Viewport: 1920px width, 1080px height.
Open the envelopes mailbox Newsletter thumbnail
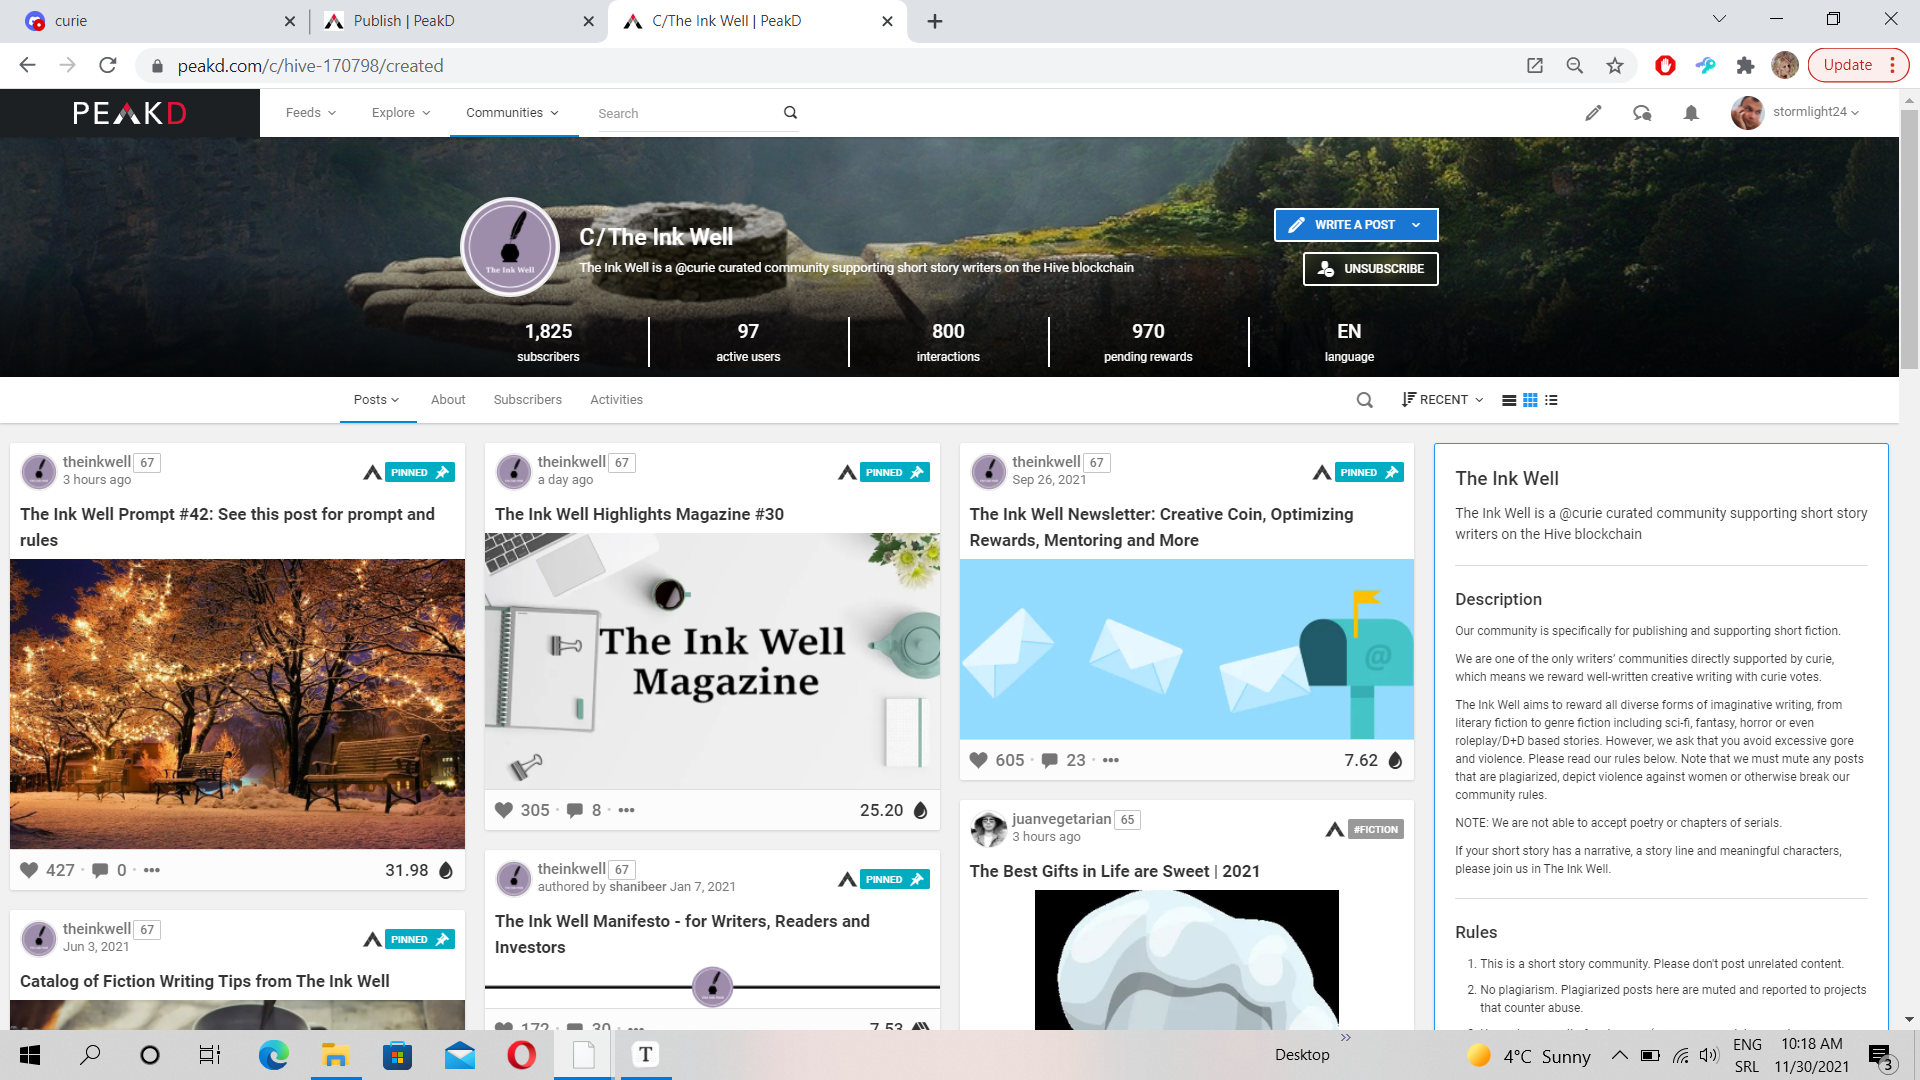[x=1187, y=649]
